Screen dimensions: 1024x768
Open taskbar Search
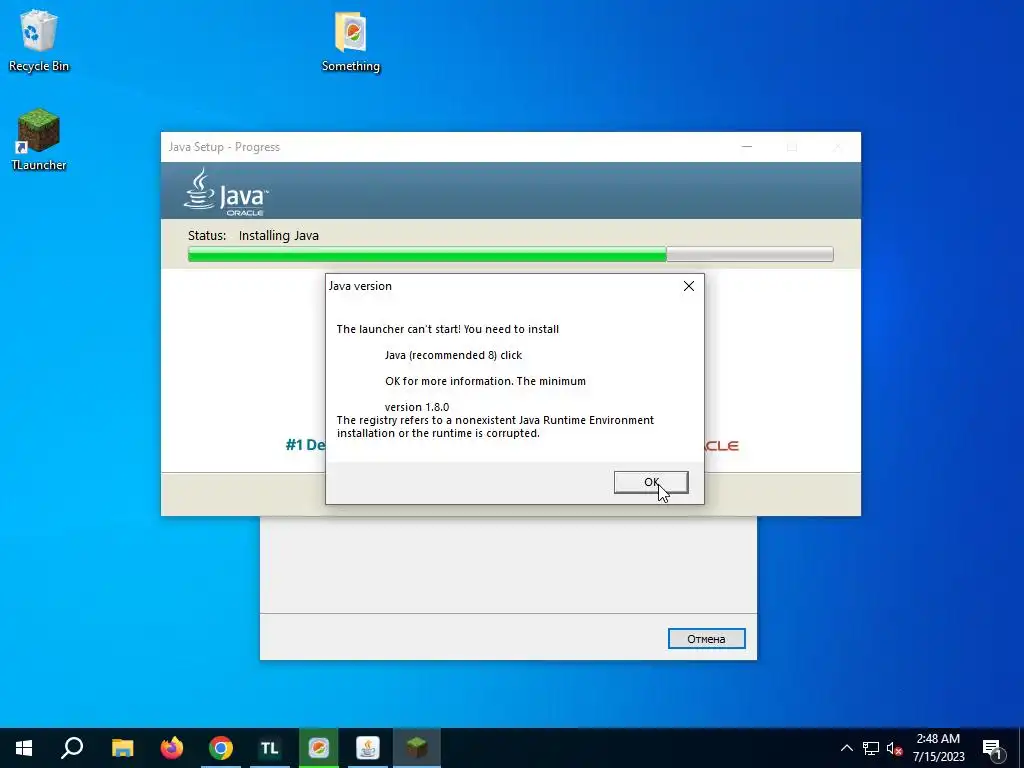(x=72, y=748)
